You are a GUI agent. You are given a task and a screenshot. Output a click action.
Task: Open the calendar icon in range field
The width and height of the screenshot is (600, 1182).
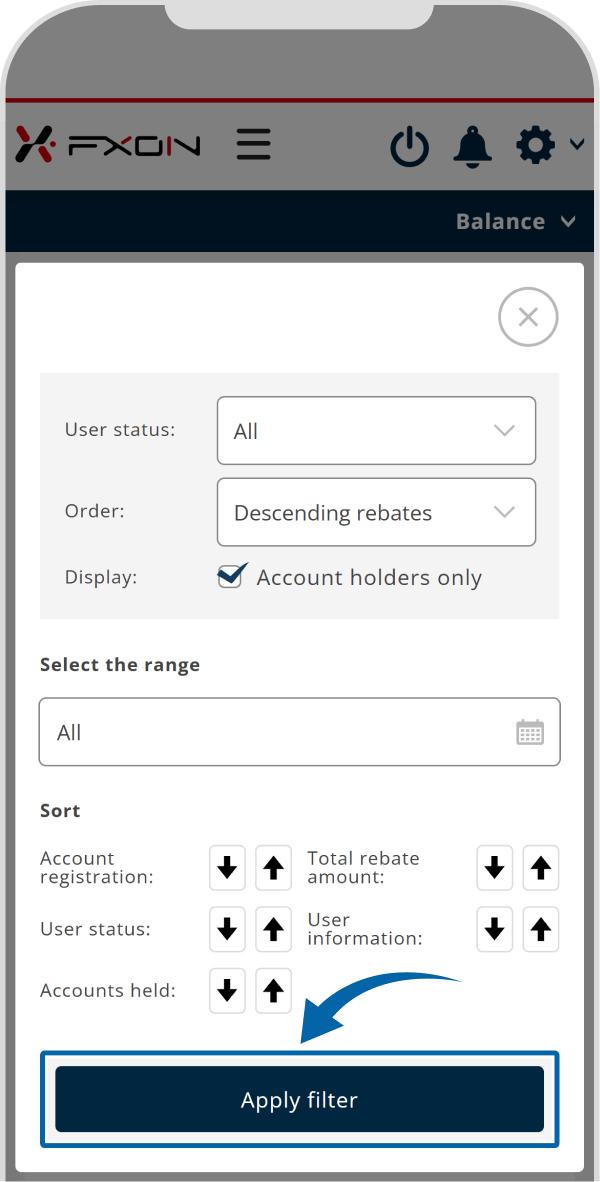point(530,732)
